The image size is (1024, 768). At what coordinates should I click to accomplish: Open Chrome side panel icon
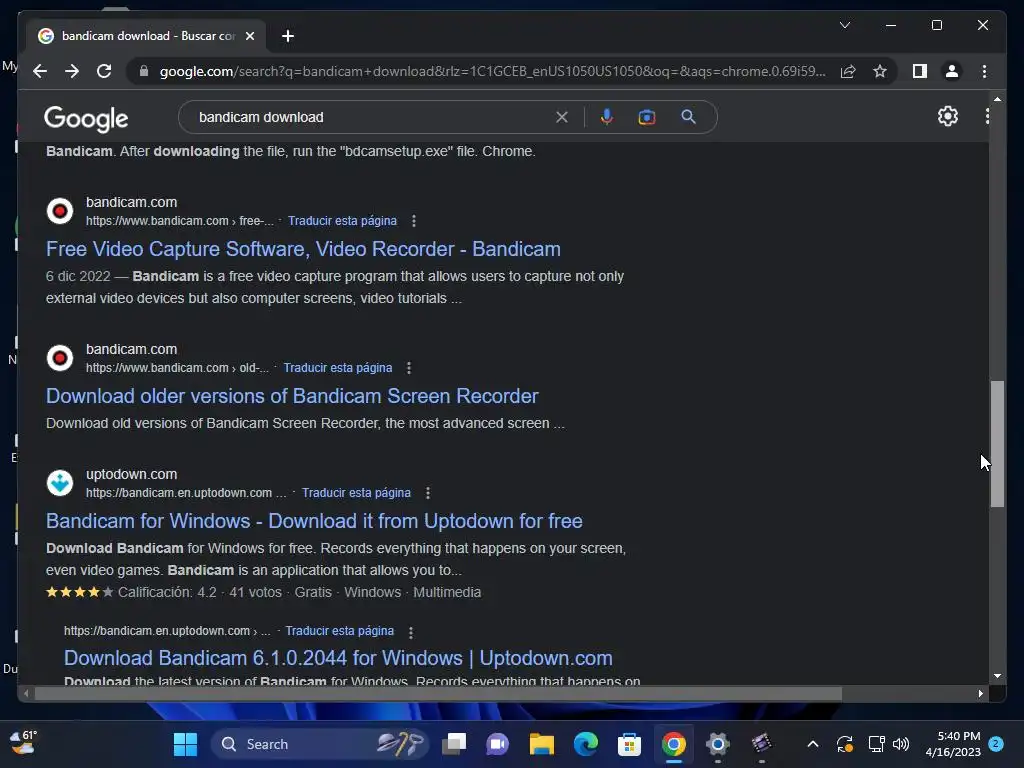coord(920,71)
